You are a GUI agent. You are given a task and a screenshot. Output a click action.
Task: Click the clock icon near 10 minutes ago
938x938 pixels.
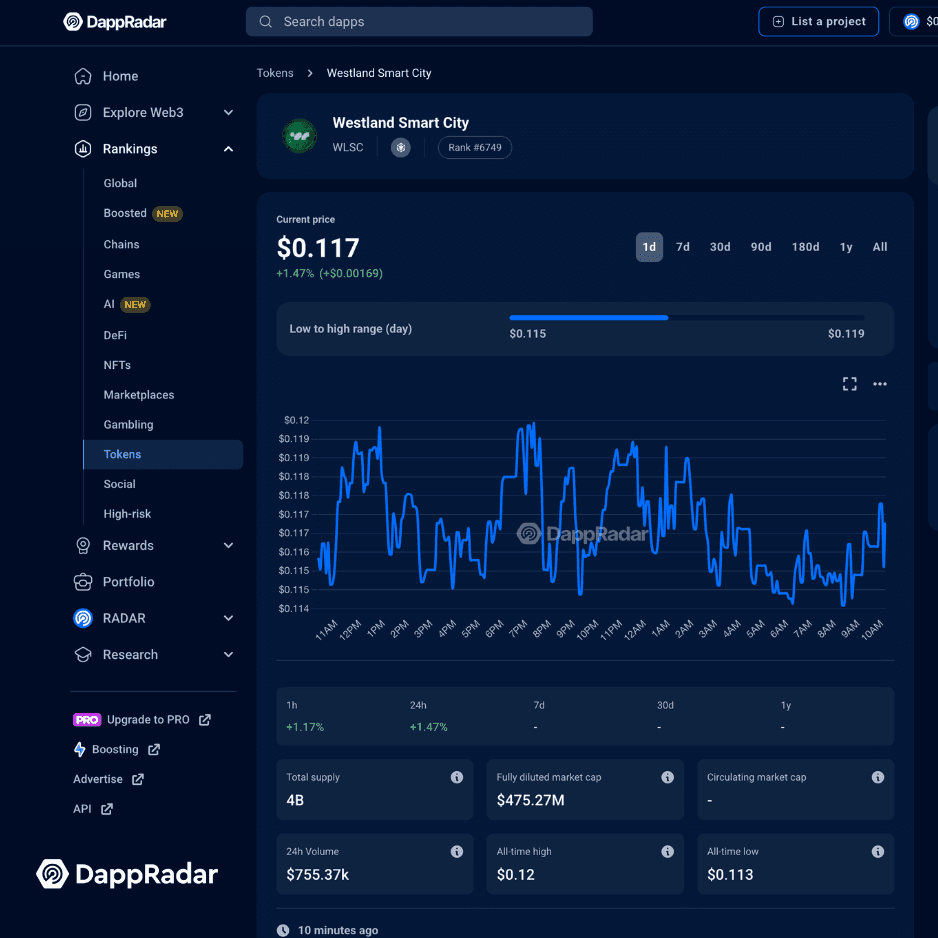(x=282, y=930)
